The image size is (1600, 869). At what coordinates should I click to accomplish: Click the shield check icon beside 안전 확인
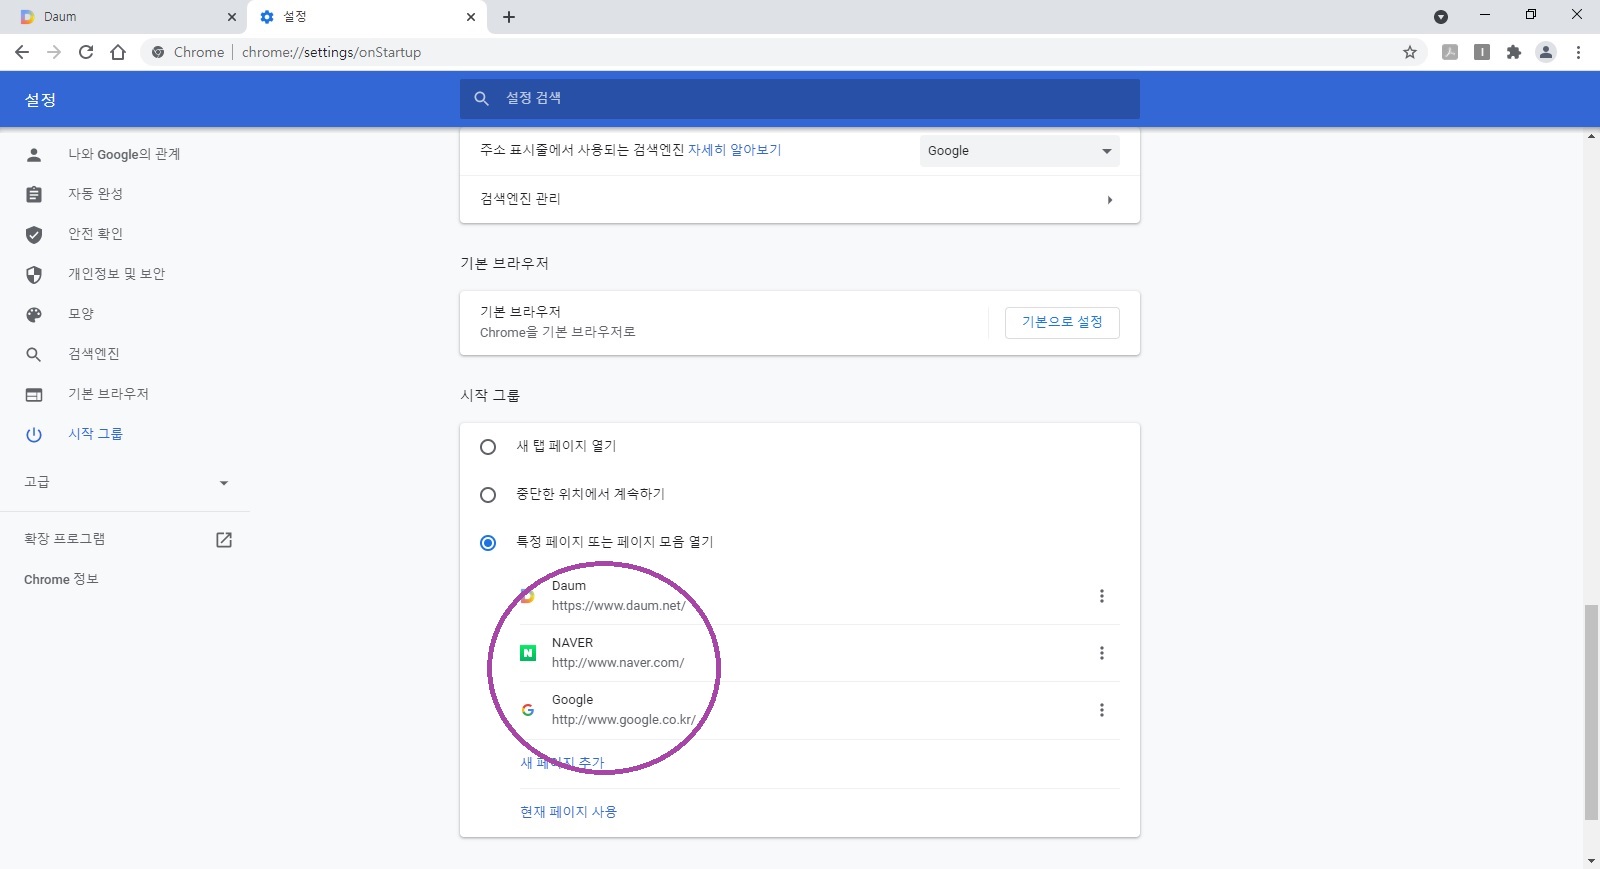34,234
